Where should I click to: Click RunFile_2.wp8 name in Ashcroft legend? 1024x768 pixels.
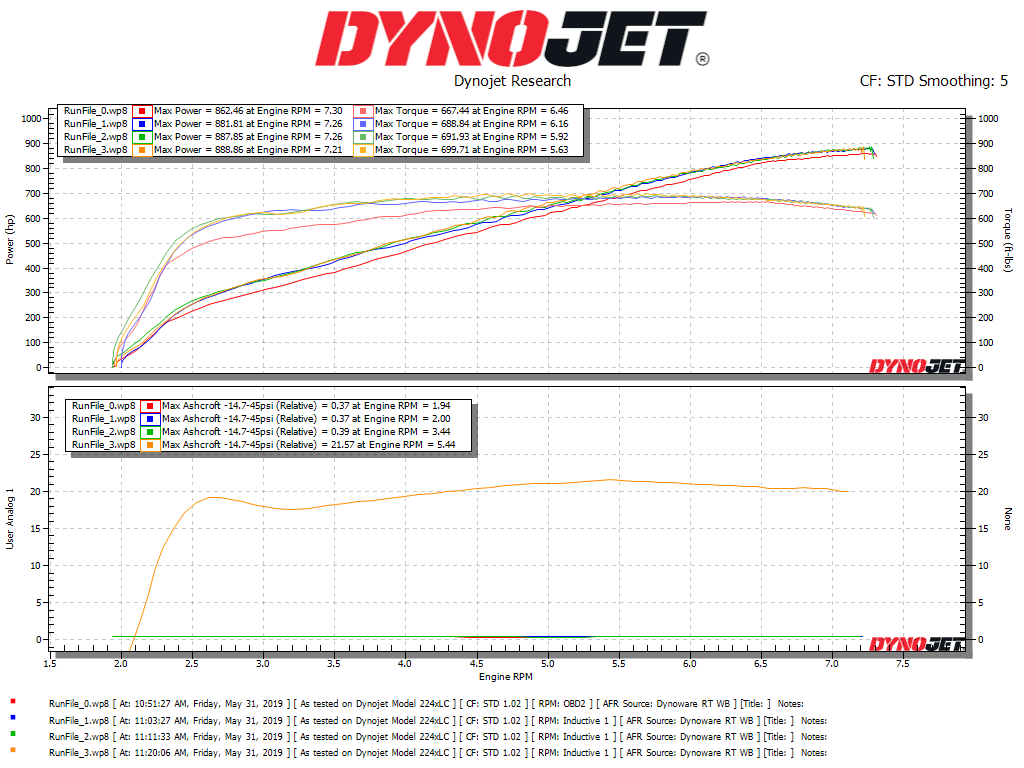point(104,432)
